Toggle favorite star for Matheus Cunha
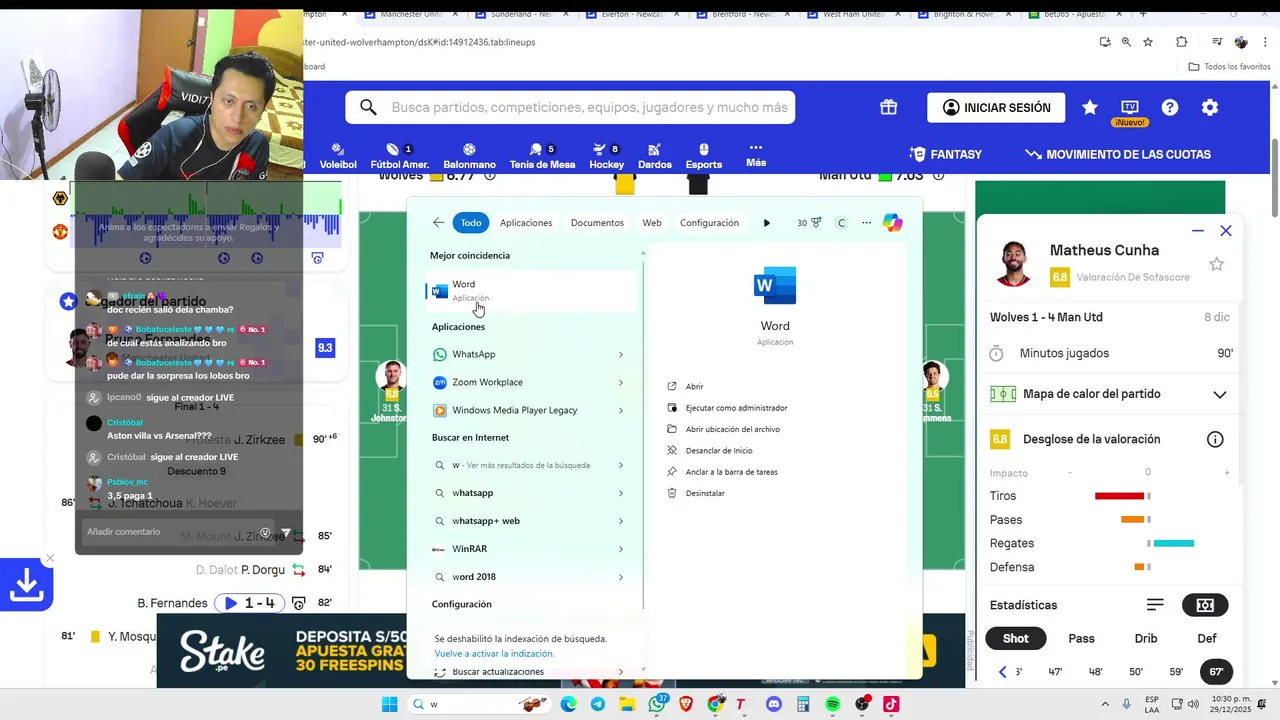Viewport: 1280px width, 720px height. pyautogui.click(x=1216, y=264)
